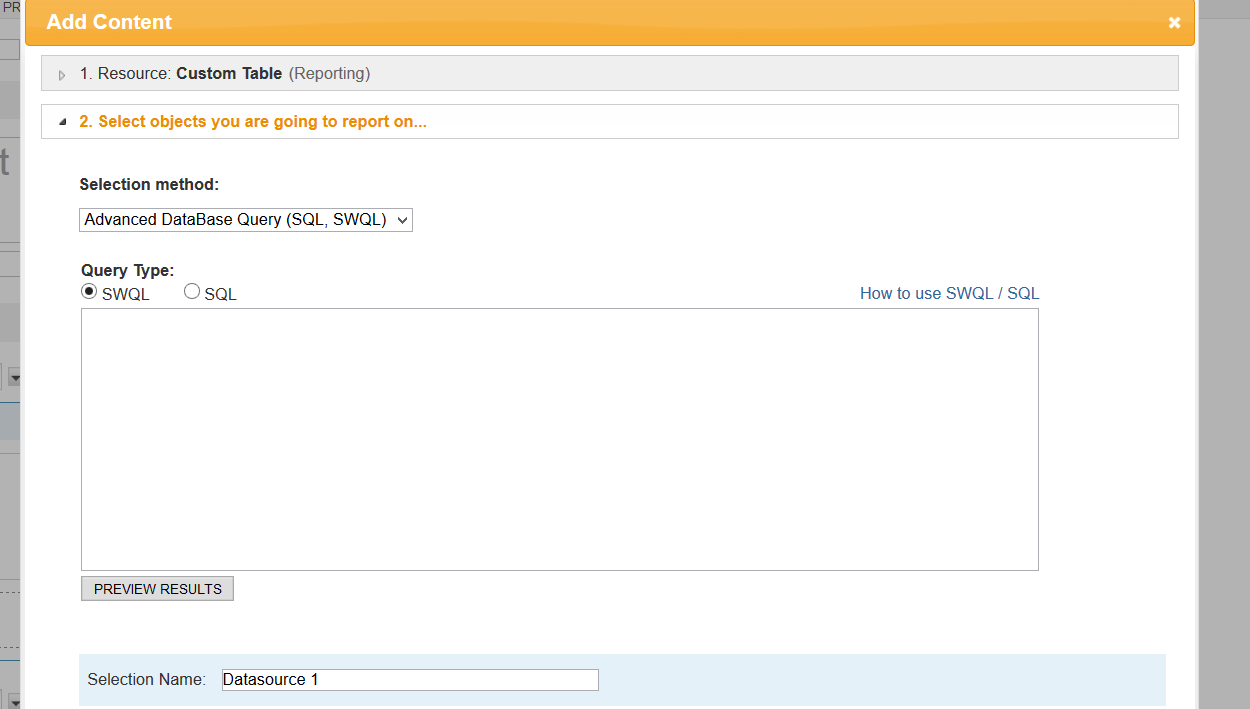Close the Add Content dialog
Image resolution: width=1250 pixels, height=709 pixels.
pos(1174,22)
